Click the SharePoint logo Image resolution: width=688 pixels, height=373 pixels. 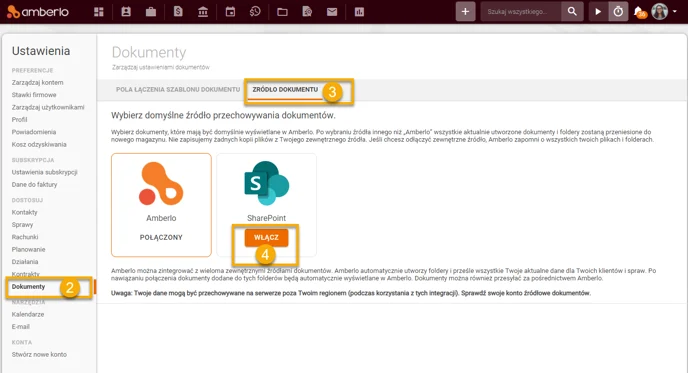tap(266, 183)
